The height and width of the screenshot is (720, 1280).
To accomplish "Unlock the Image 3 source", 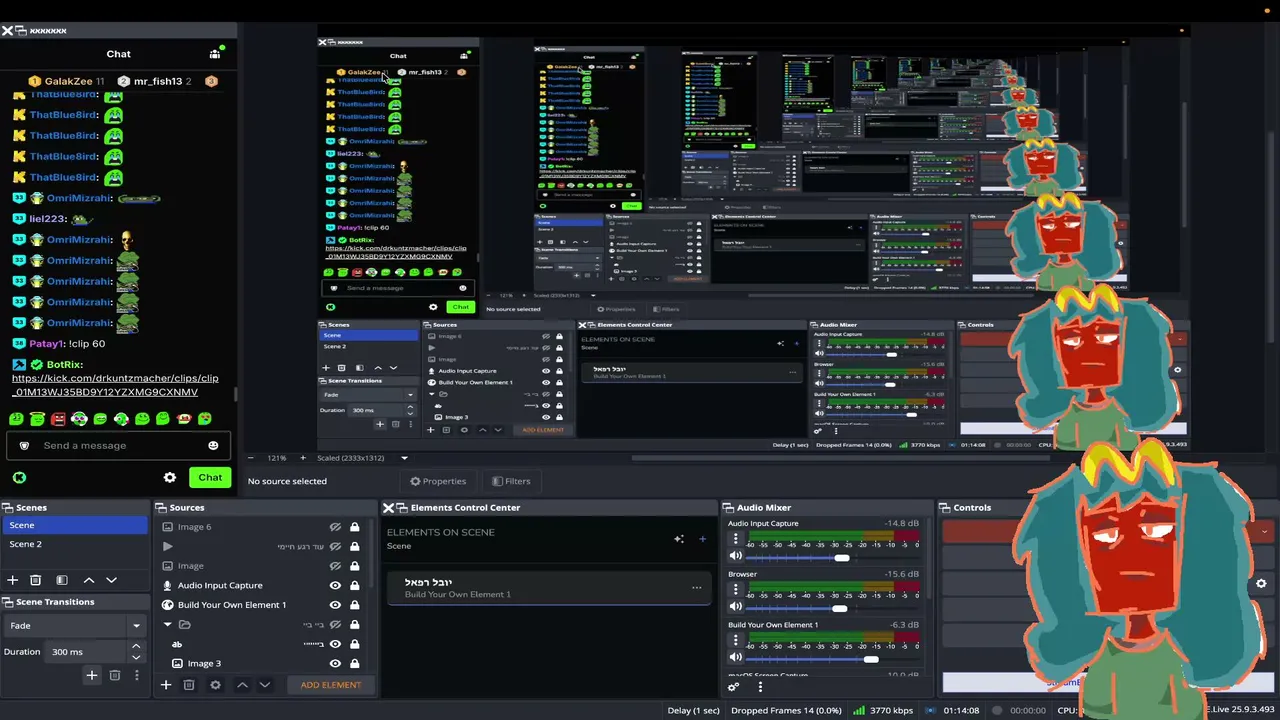I will click(x=354, y=663).
